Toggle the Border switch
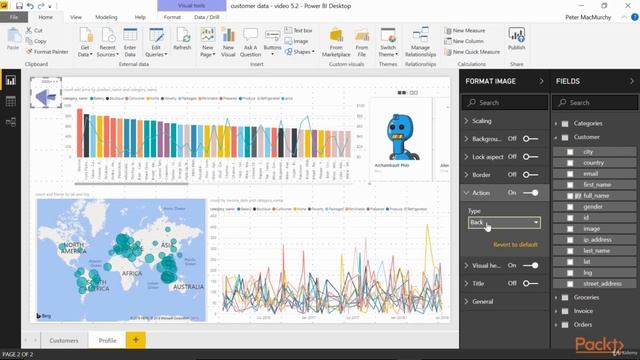The image size is (640, 360). tap(530, 175)
